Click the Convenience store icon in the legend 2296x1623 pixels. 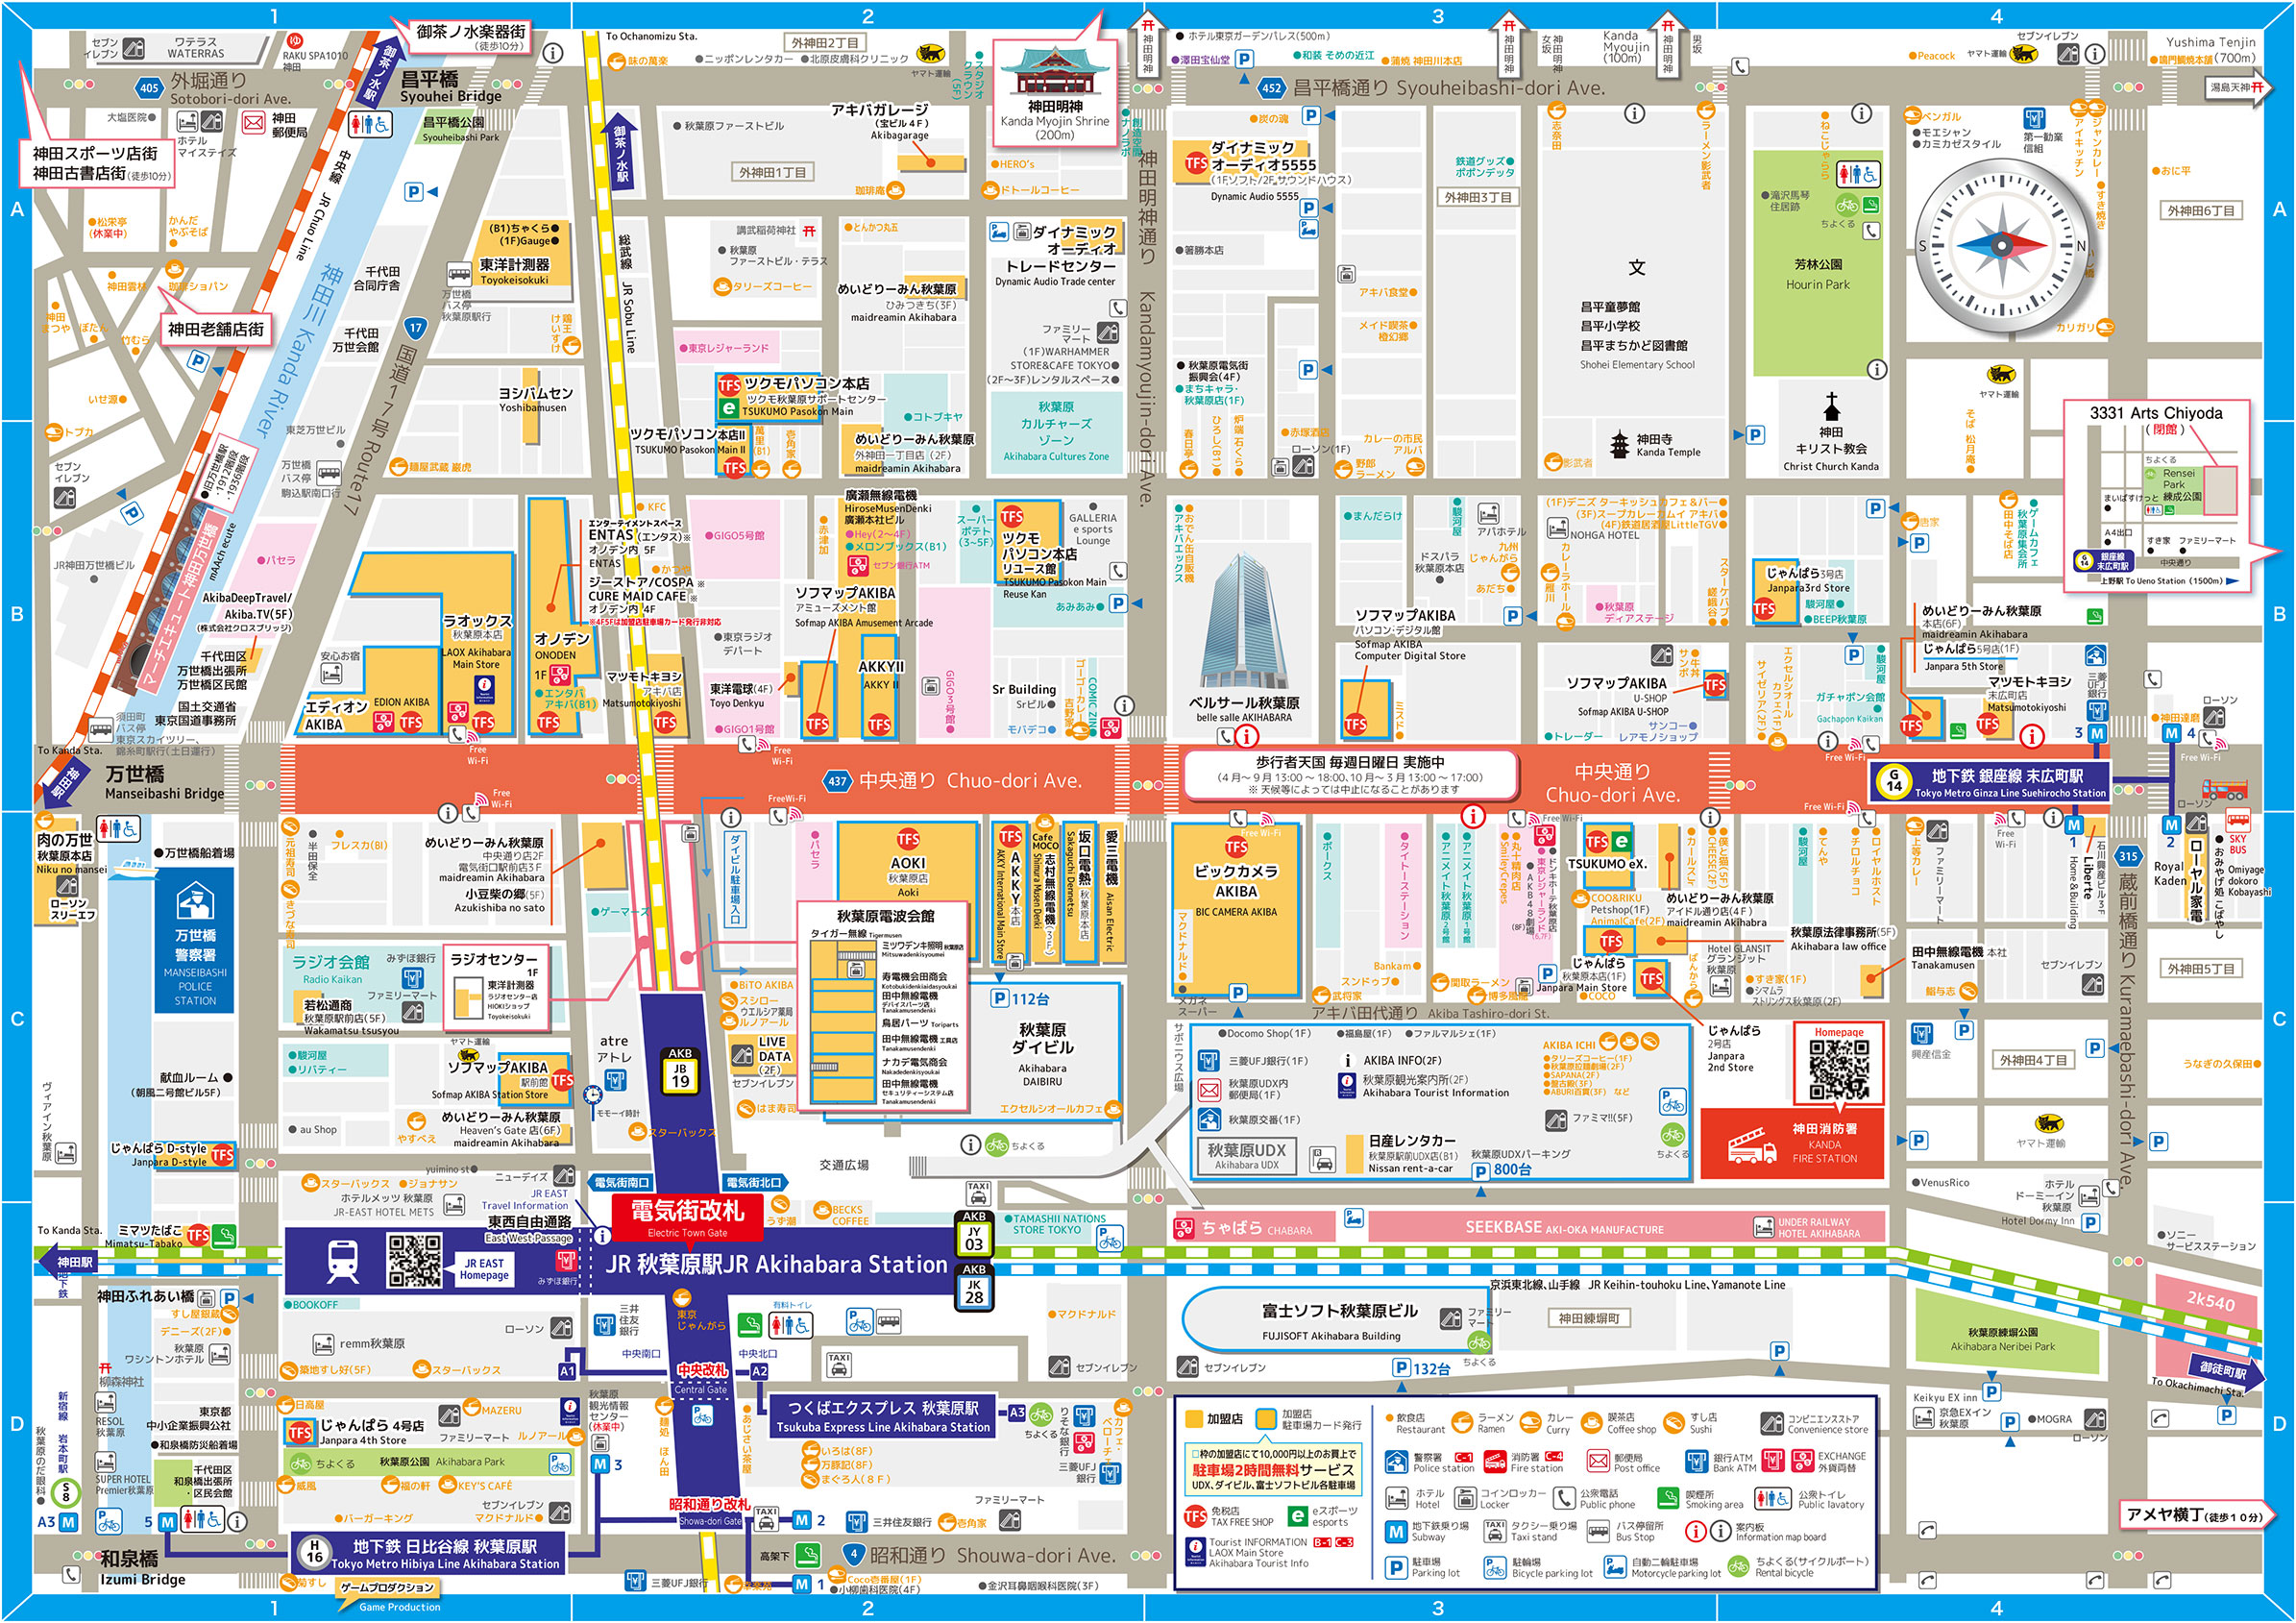coord(1772,1423)
